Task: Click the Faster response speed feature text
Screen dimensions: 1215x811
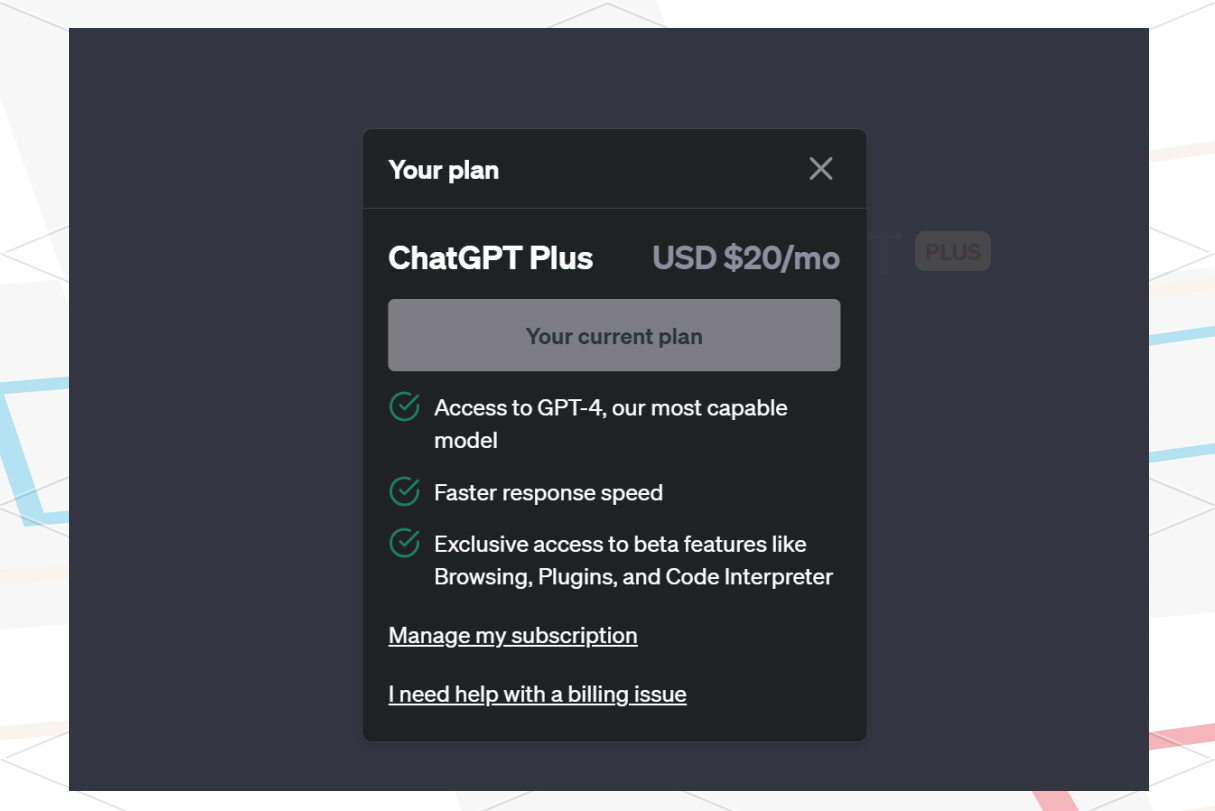Action: click(x=548, y=493)
